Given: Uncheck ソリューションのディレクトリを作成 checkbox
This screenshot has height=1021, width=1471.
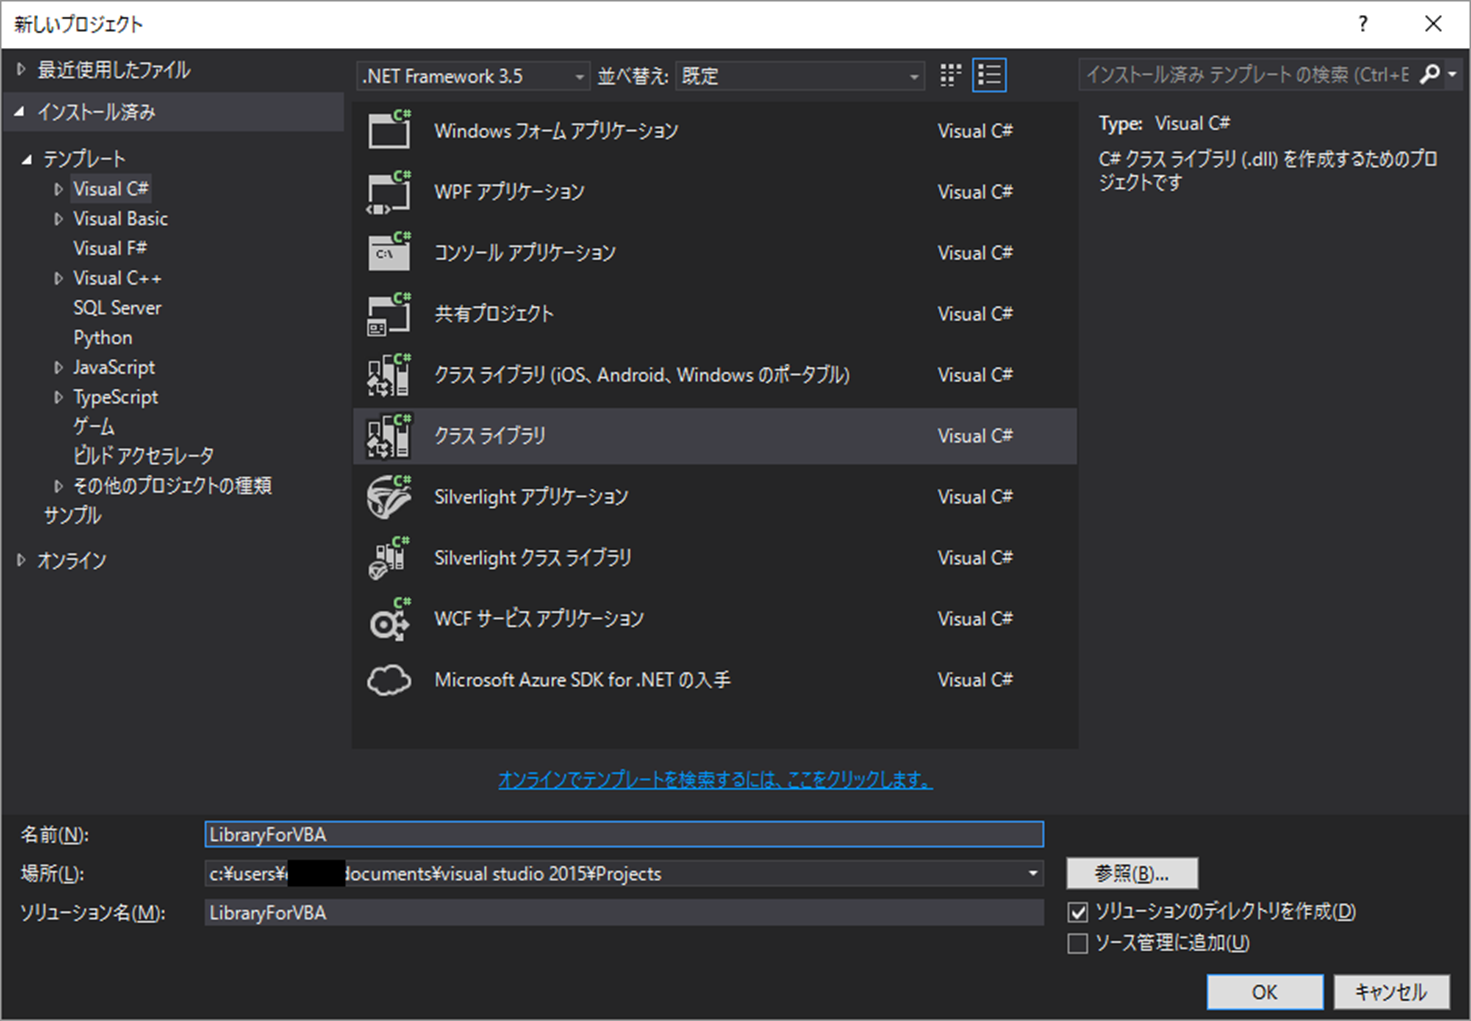Looking at the screenshot, I should pyautogui.click(x=1078, y=912).
